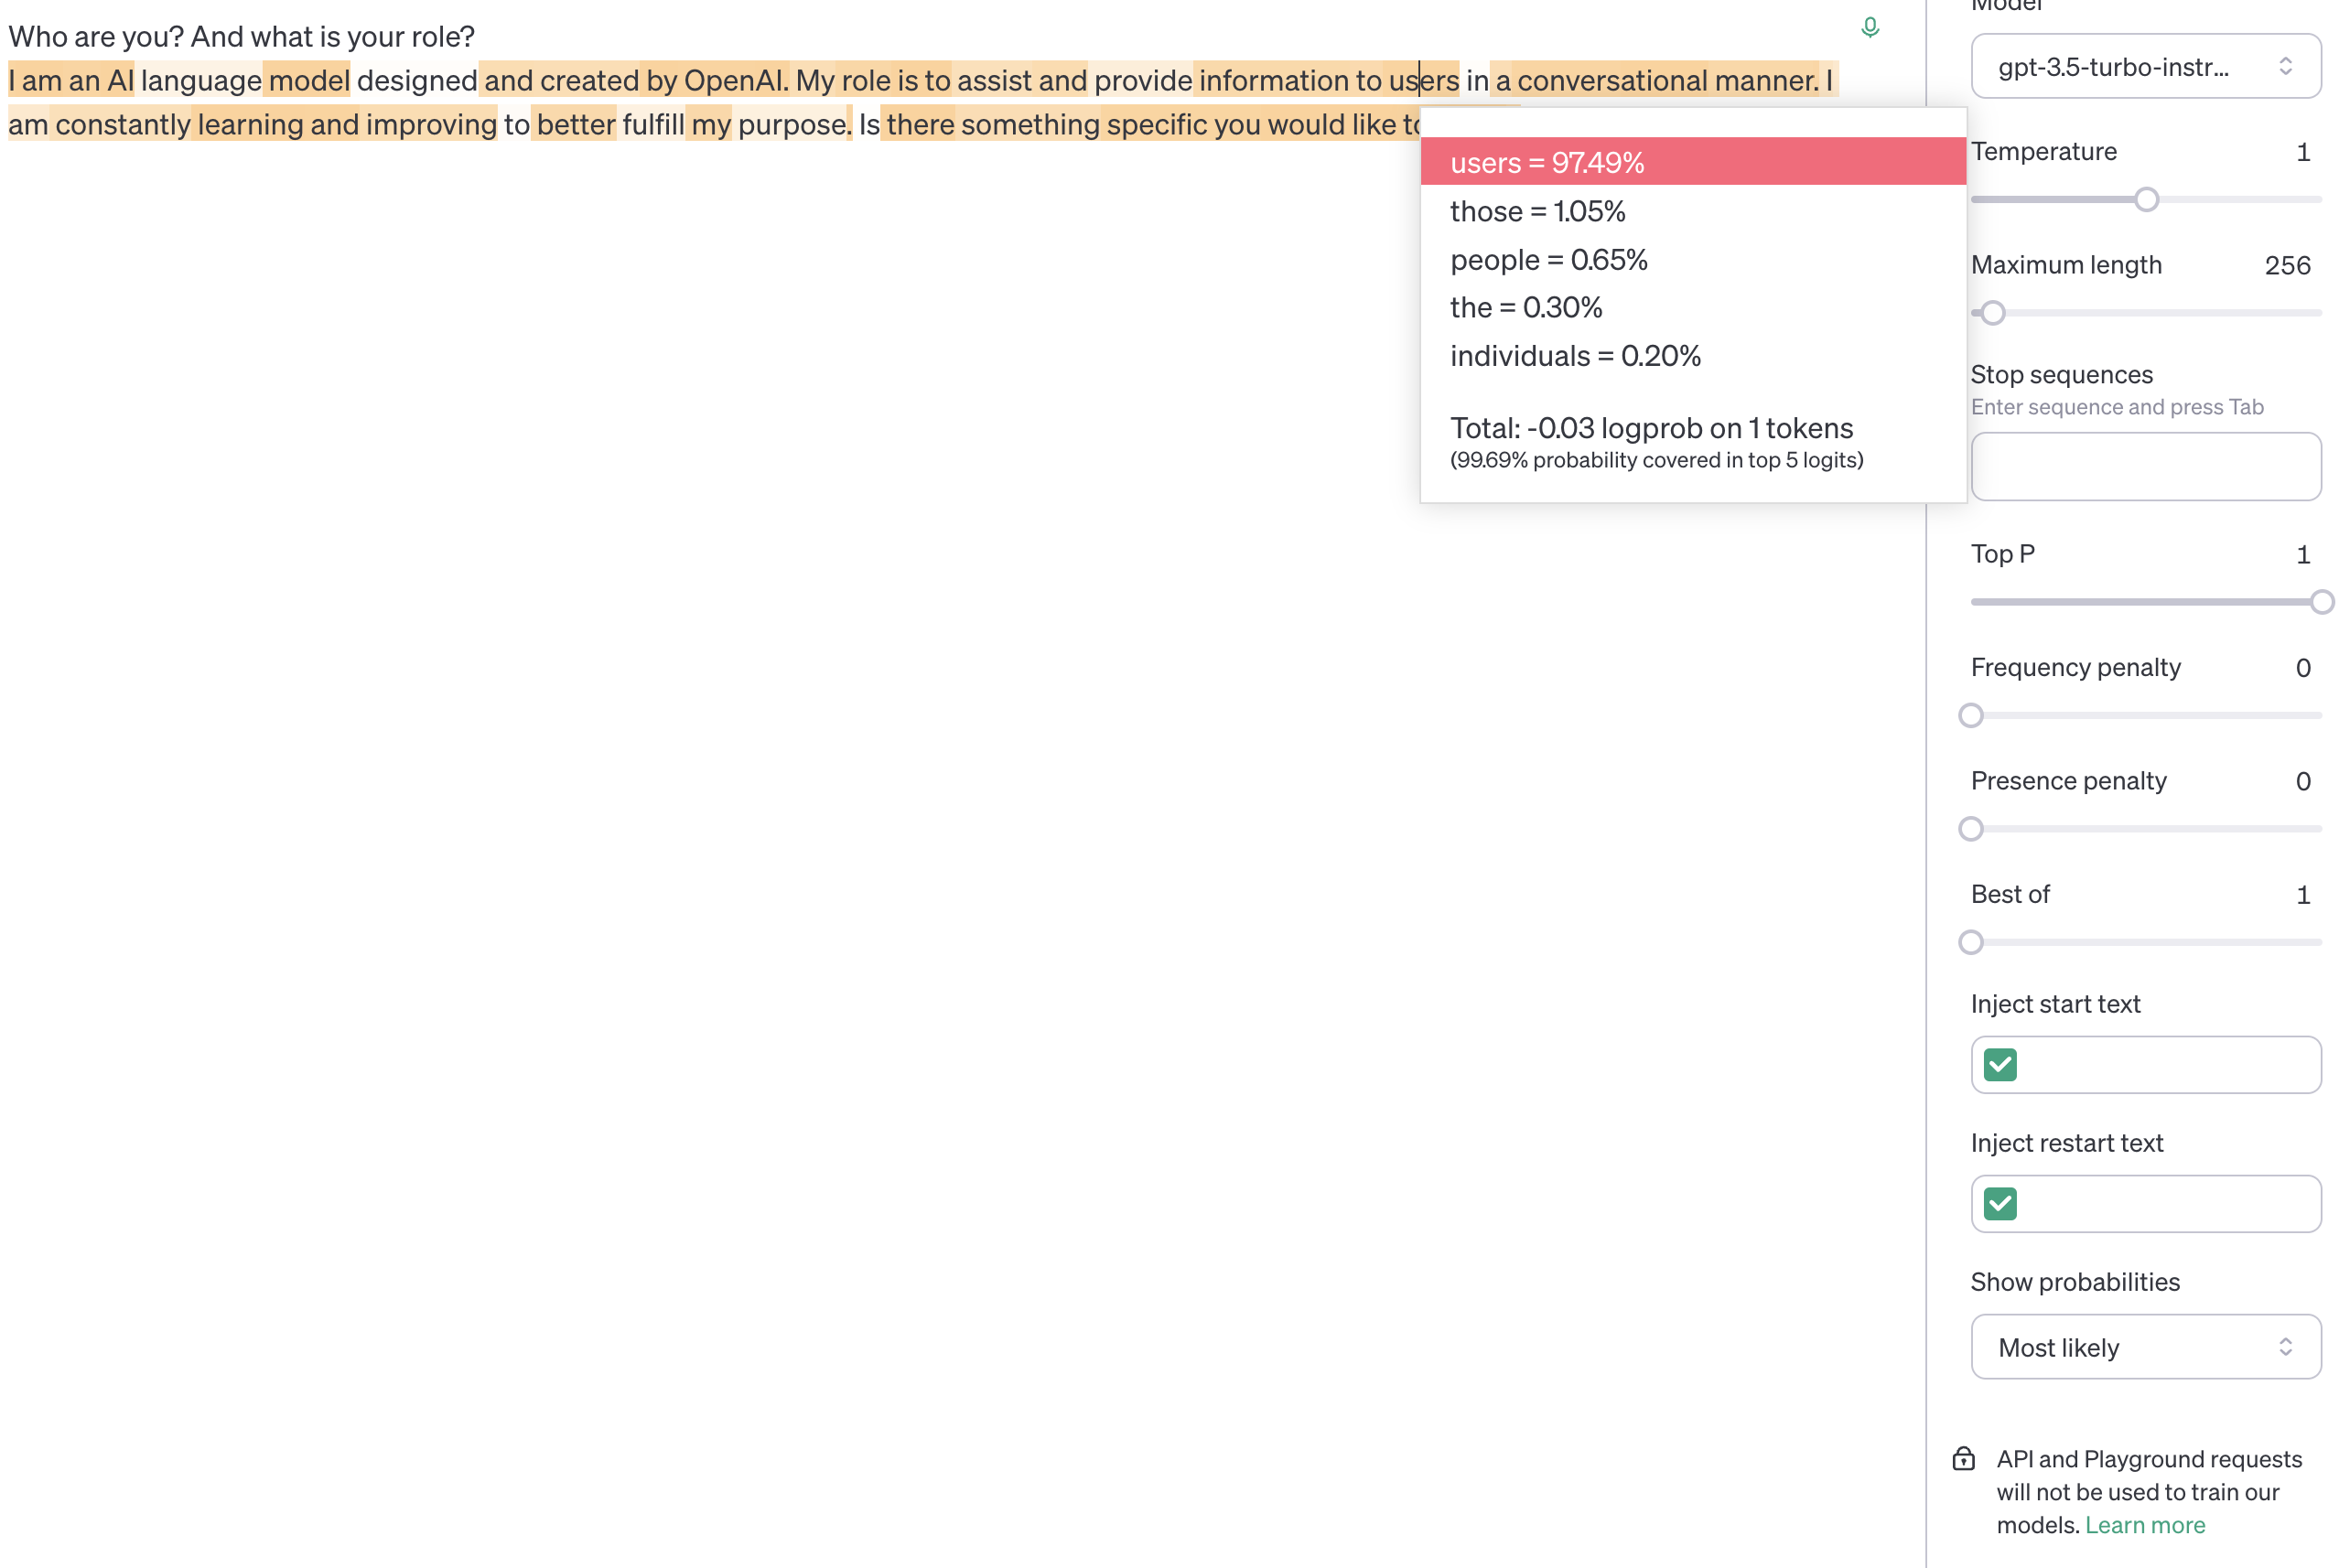The width and height of the screenshot is (2339, 1568).
Task: Select the 'those = 1.05%' token option
Action: tap(1537, 211)
